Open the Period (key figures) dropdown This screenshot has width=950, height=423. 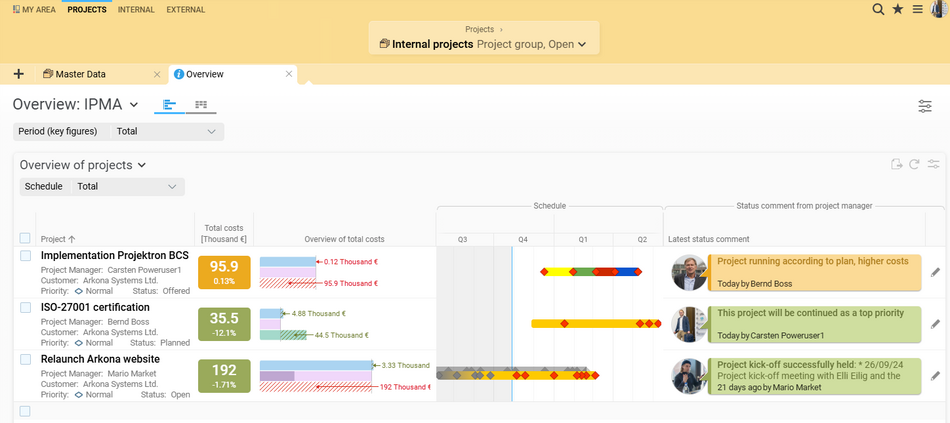pyautogui.click(x=166, y=131)
